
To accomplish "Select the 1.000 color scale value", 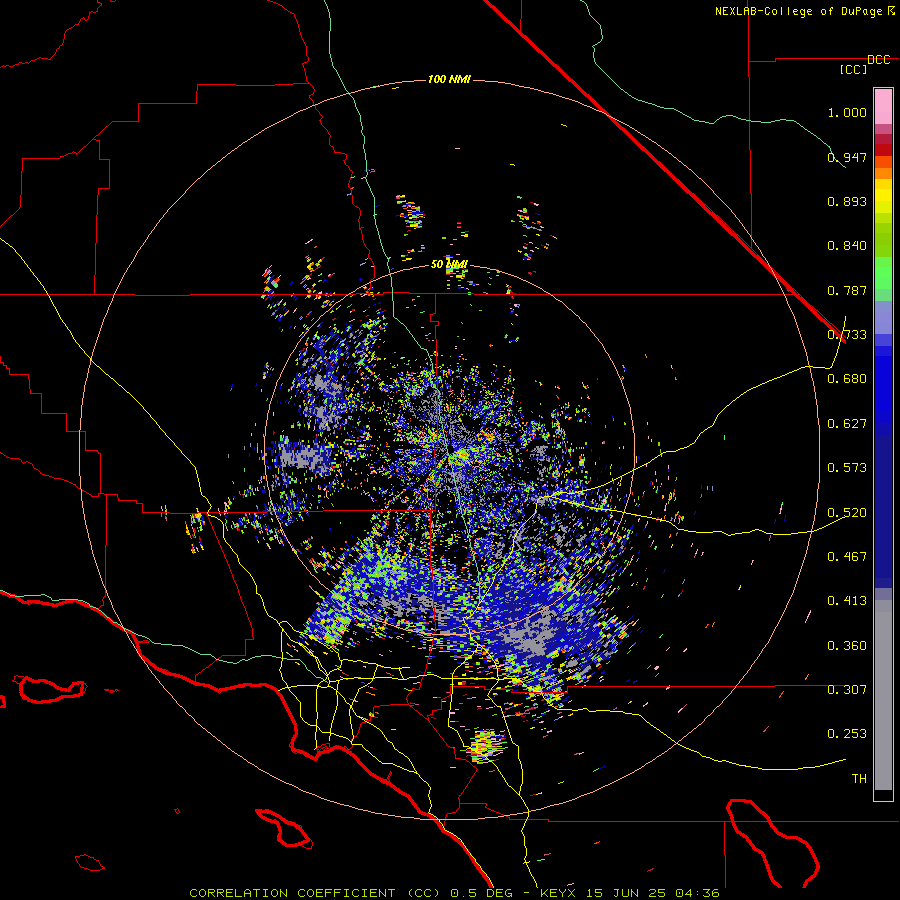I will (x=847, y=112).
